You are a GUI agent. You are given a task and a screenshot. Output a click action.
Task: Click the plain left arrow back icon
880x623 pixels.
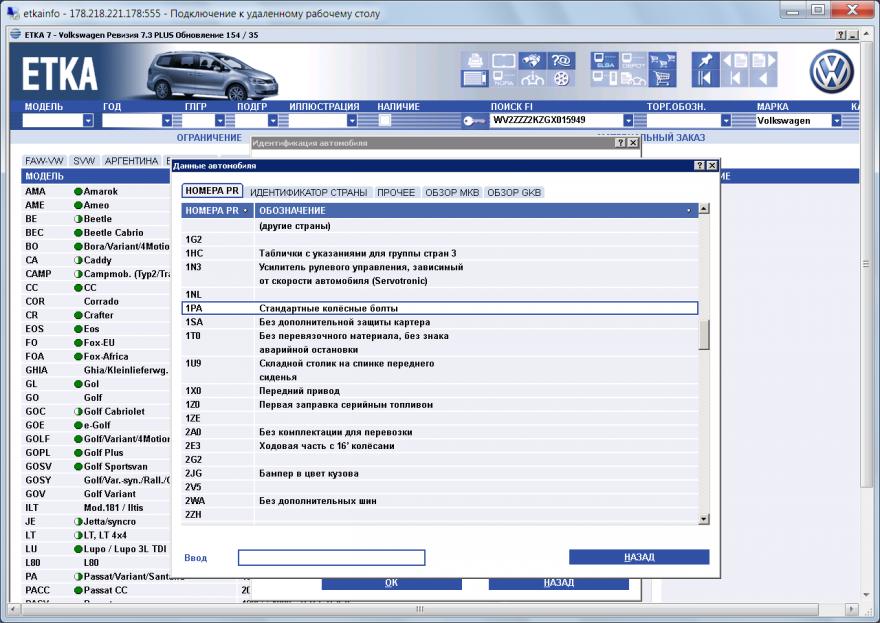coord(763,79)
